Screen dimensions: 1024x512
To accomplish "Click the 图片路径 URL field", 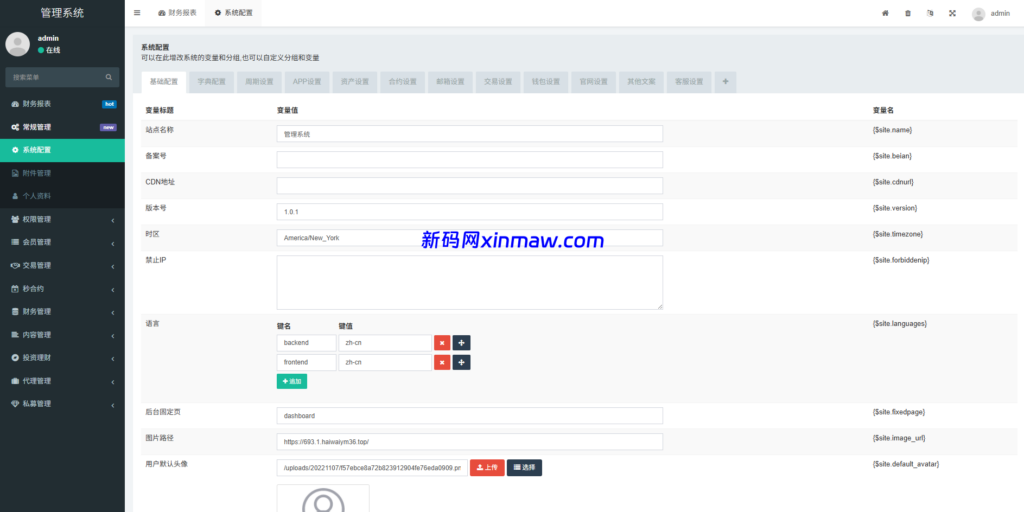I will tap(470, 441).
